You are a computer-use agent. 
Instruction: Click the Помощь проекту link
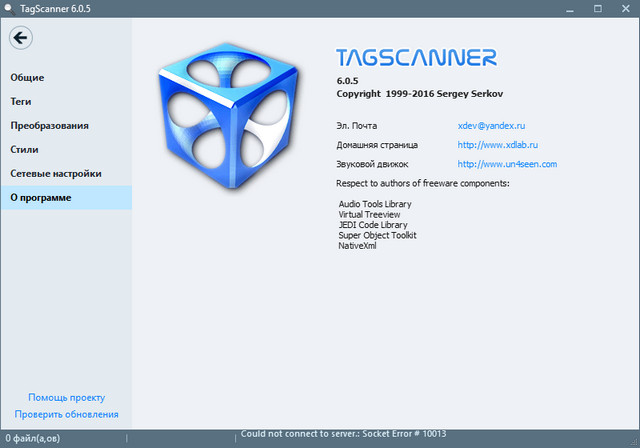tap(66, 397)
